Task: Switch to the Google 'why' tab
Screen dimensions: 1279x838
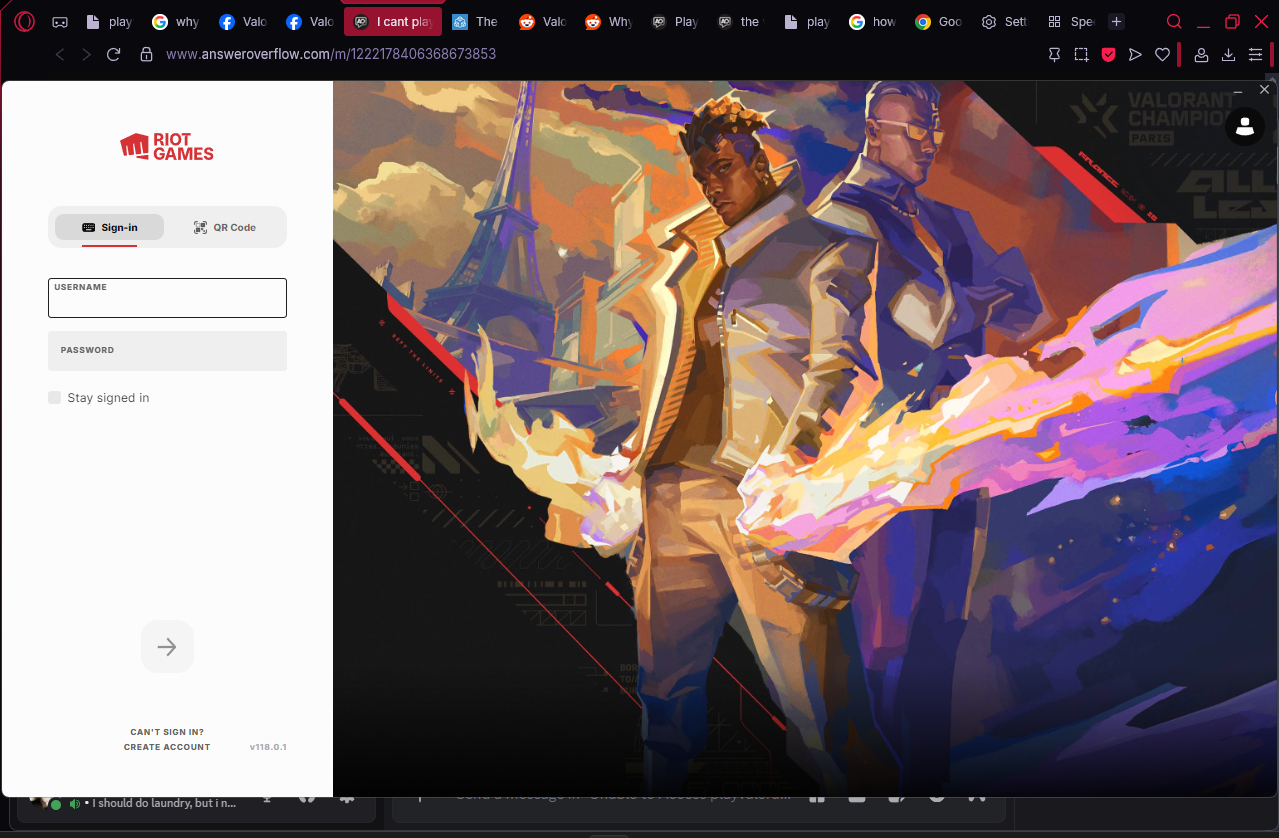Action: coord(175,22)
